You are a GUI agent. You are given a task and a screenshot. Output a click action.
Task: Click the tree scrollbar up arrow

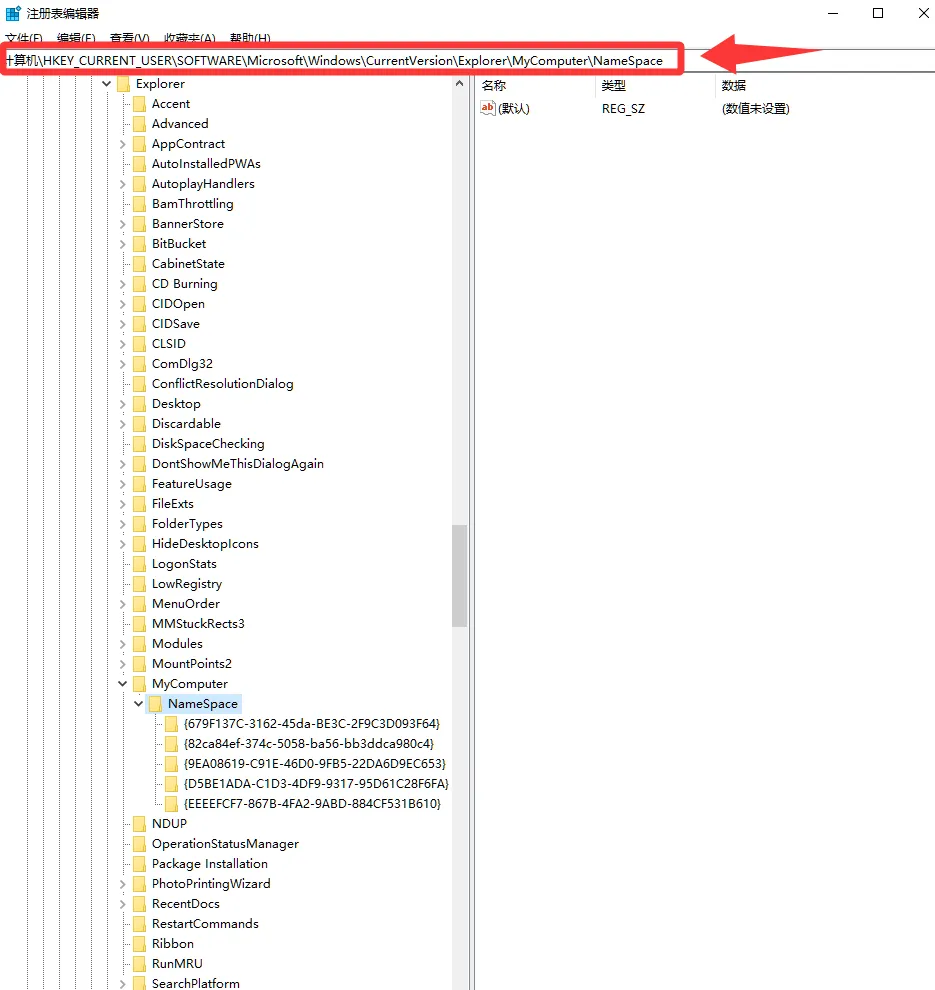[x=460, y=83]
